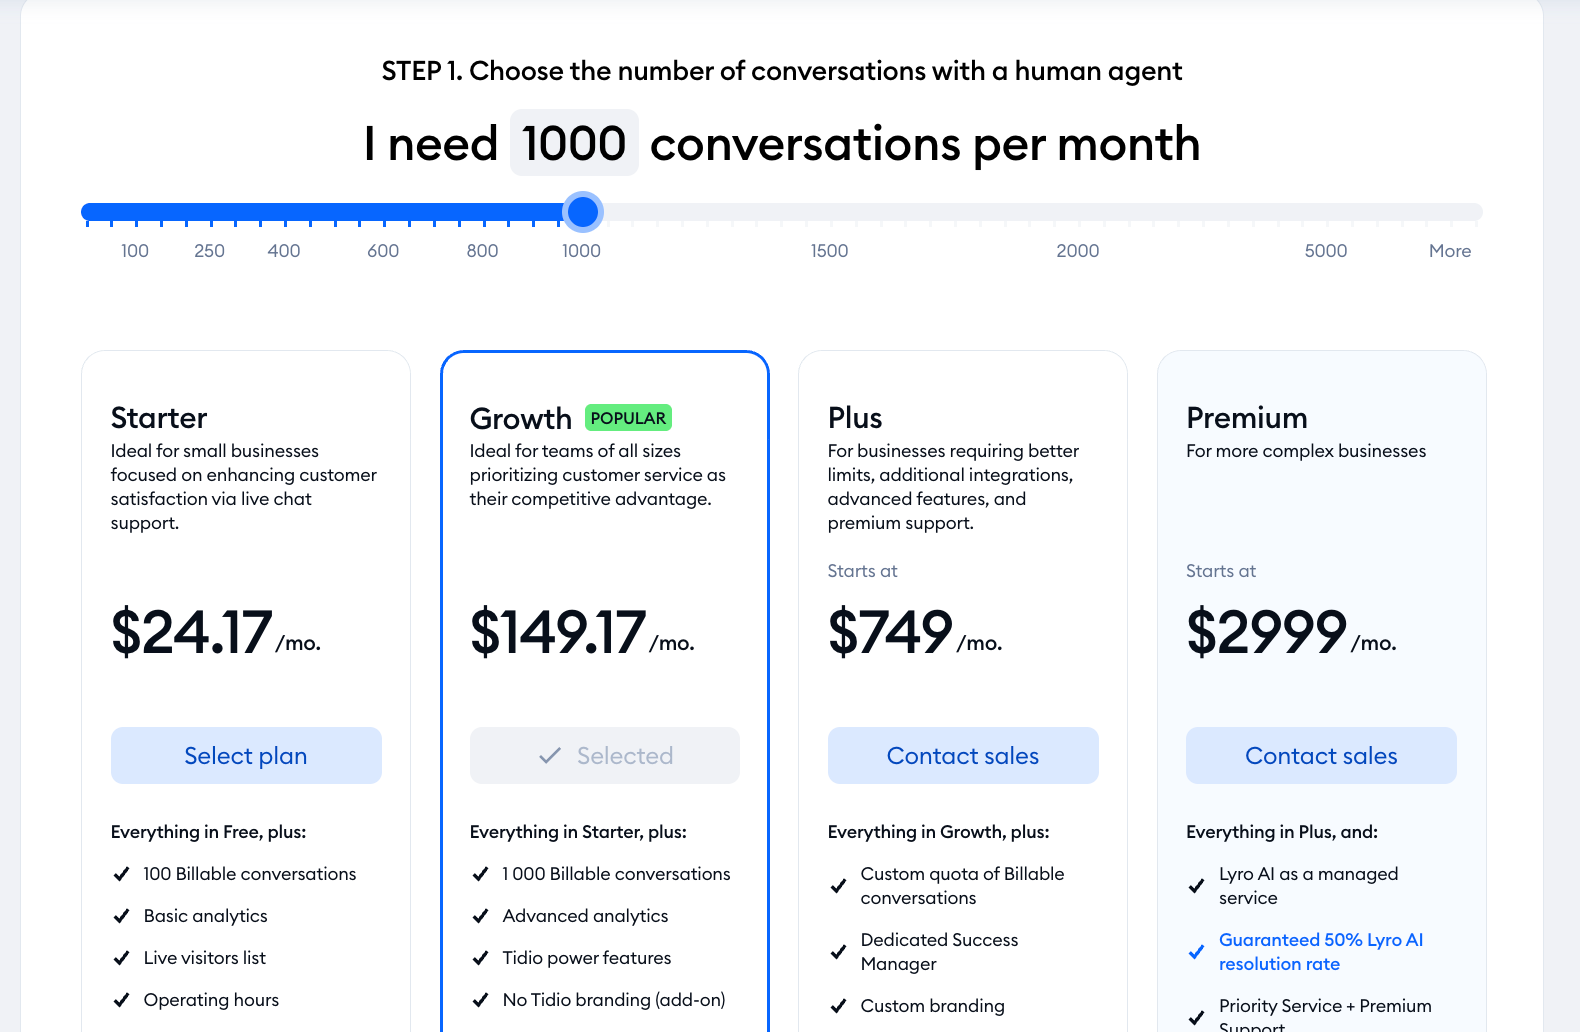Click checkmark beside Tidio power features
Viewport: 1580px width, 1032px height.
pos(481,958)
